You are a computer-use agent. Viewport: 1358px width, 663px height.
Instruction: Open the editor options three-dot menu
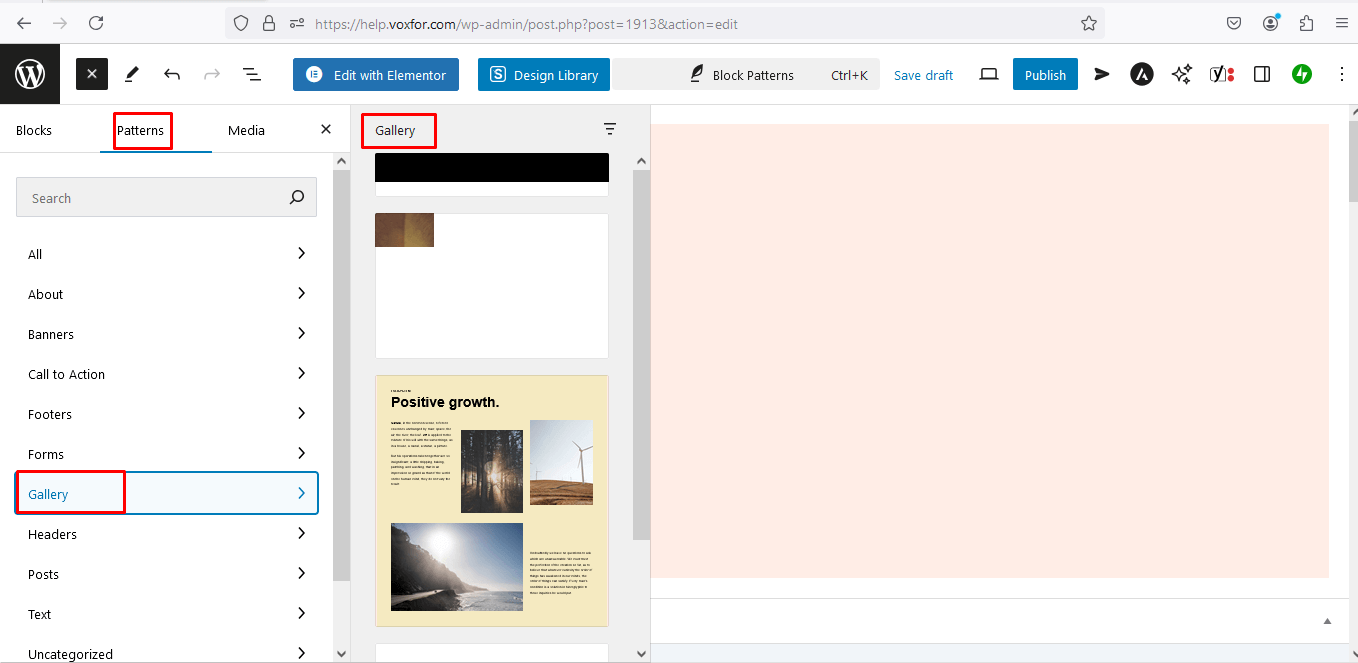coord(1343,74)
